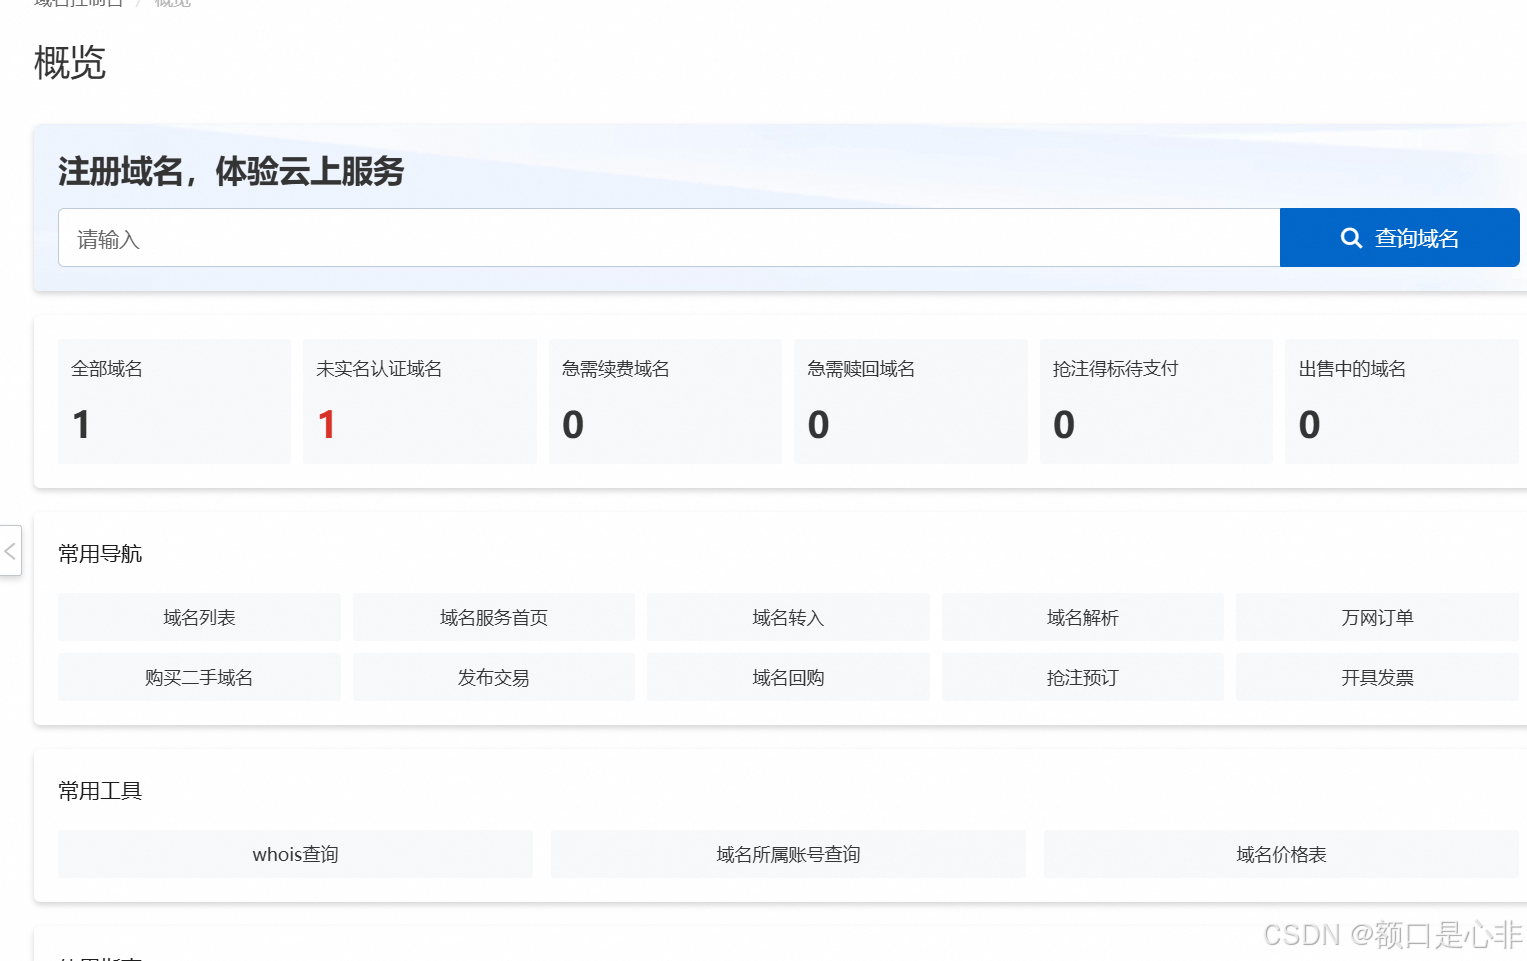View the 抢注得标待支付 card

coord(1156,400)
